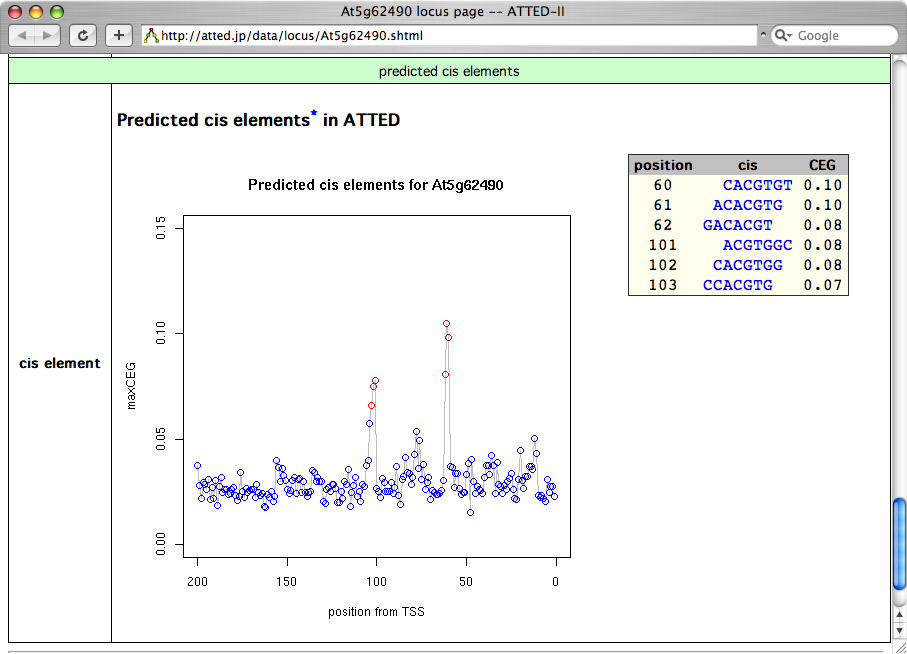Viewport: 907px width, 654px height.
Task: Open the Google search magnifier menu
Action: pos(783,36)
